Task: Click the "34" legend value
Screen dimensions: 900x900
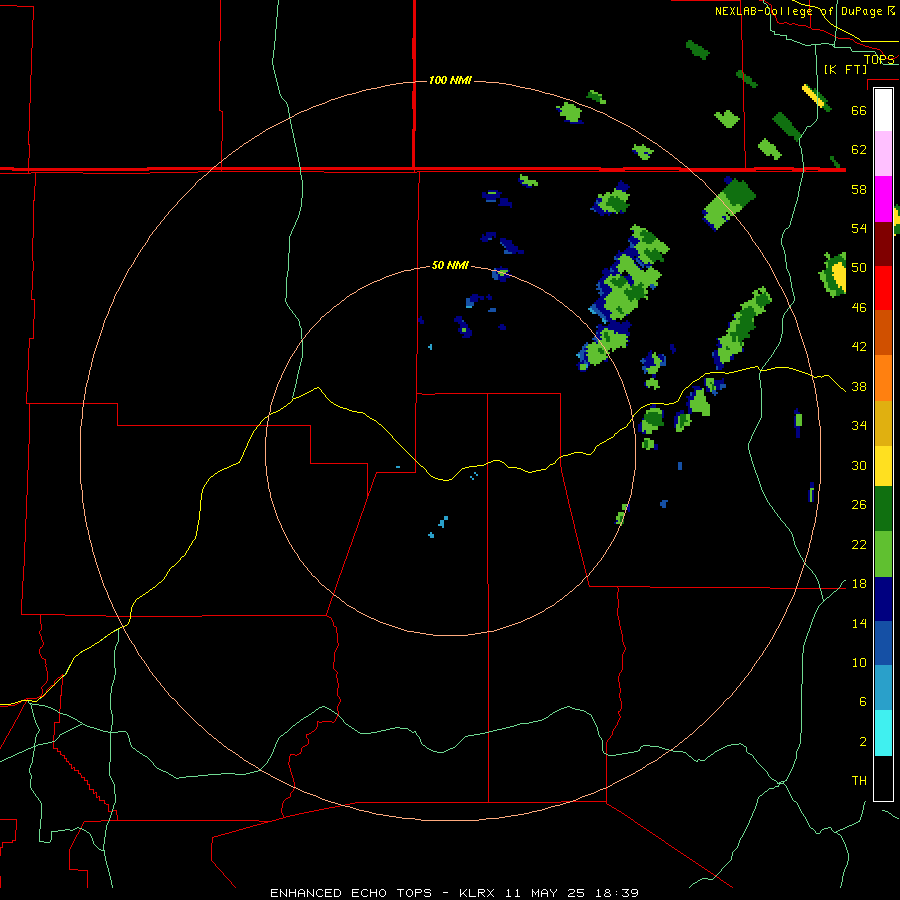Action: [x=859, y=426]
